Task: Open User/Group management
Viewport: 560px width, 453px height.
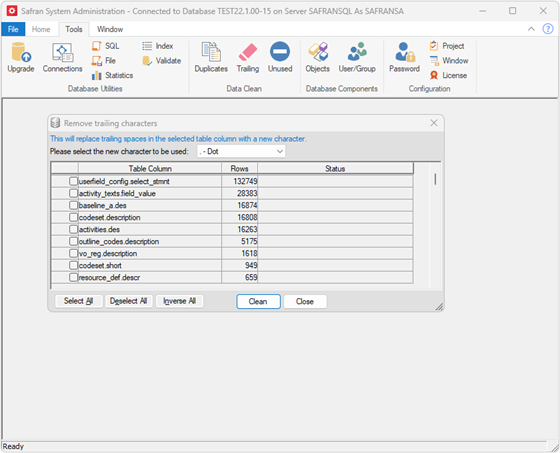Action: [x=357, y=58]
